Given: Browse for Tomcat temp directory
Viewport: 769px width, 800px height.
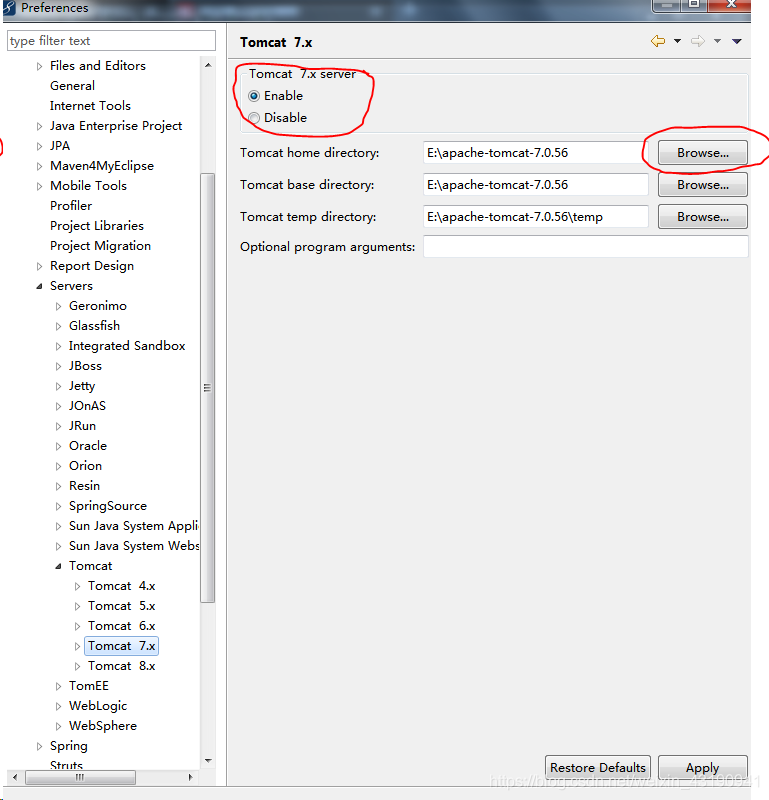Looking at the screenshot, I should [703, 217].
